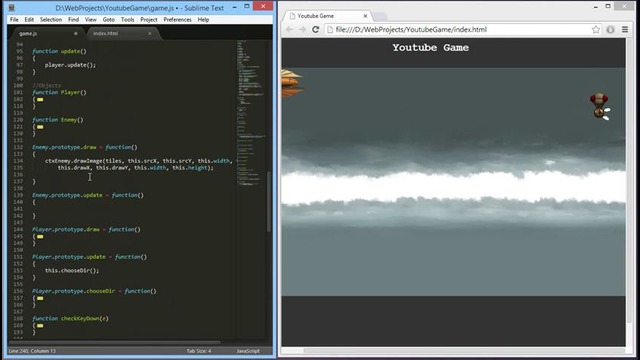Expand folded Player.prototype.chooseDir body
The height and width of the screenshot is (360, 640).
click(40, 298)
